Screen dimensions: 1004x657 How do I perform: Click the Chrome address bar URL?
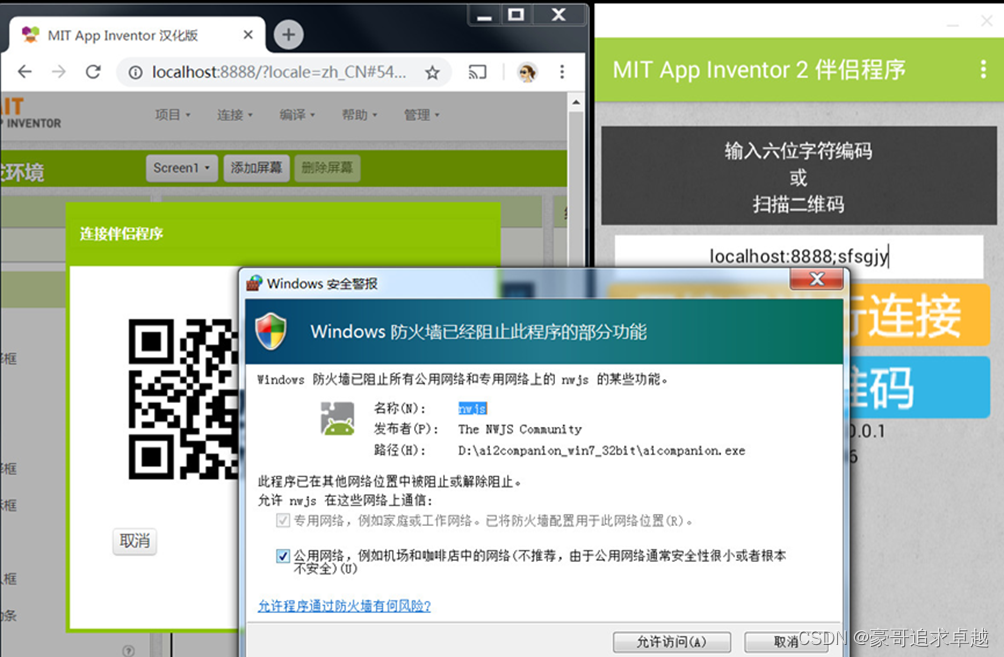click(279, 72)
